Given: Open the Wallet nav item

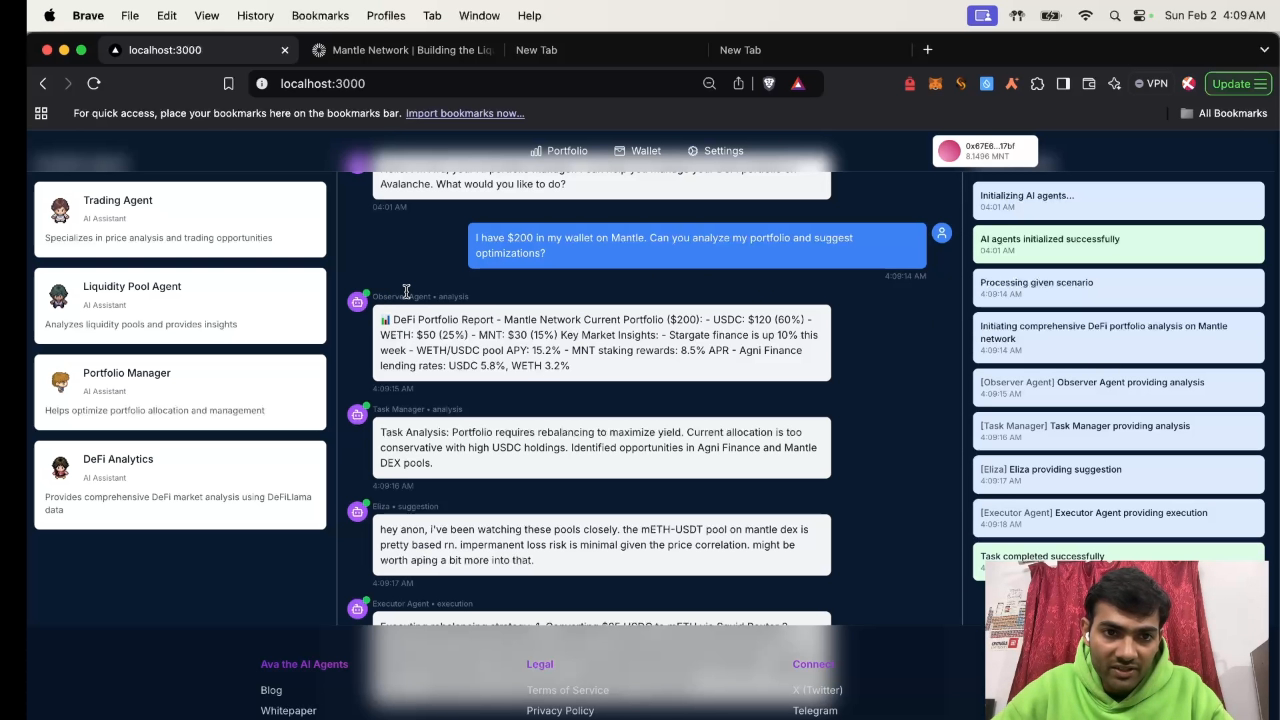Looking at the screenshot, I should (637, 151).
